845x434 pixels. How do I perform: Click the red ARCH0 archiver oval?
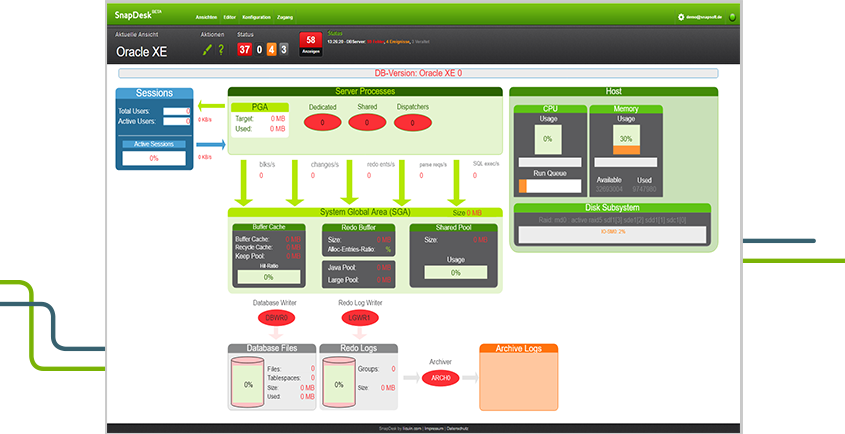click(x=440, y=378)
